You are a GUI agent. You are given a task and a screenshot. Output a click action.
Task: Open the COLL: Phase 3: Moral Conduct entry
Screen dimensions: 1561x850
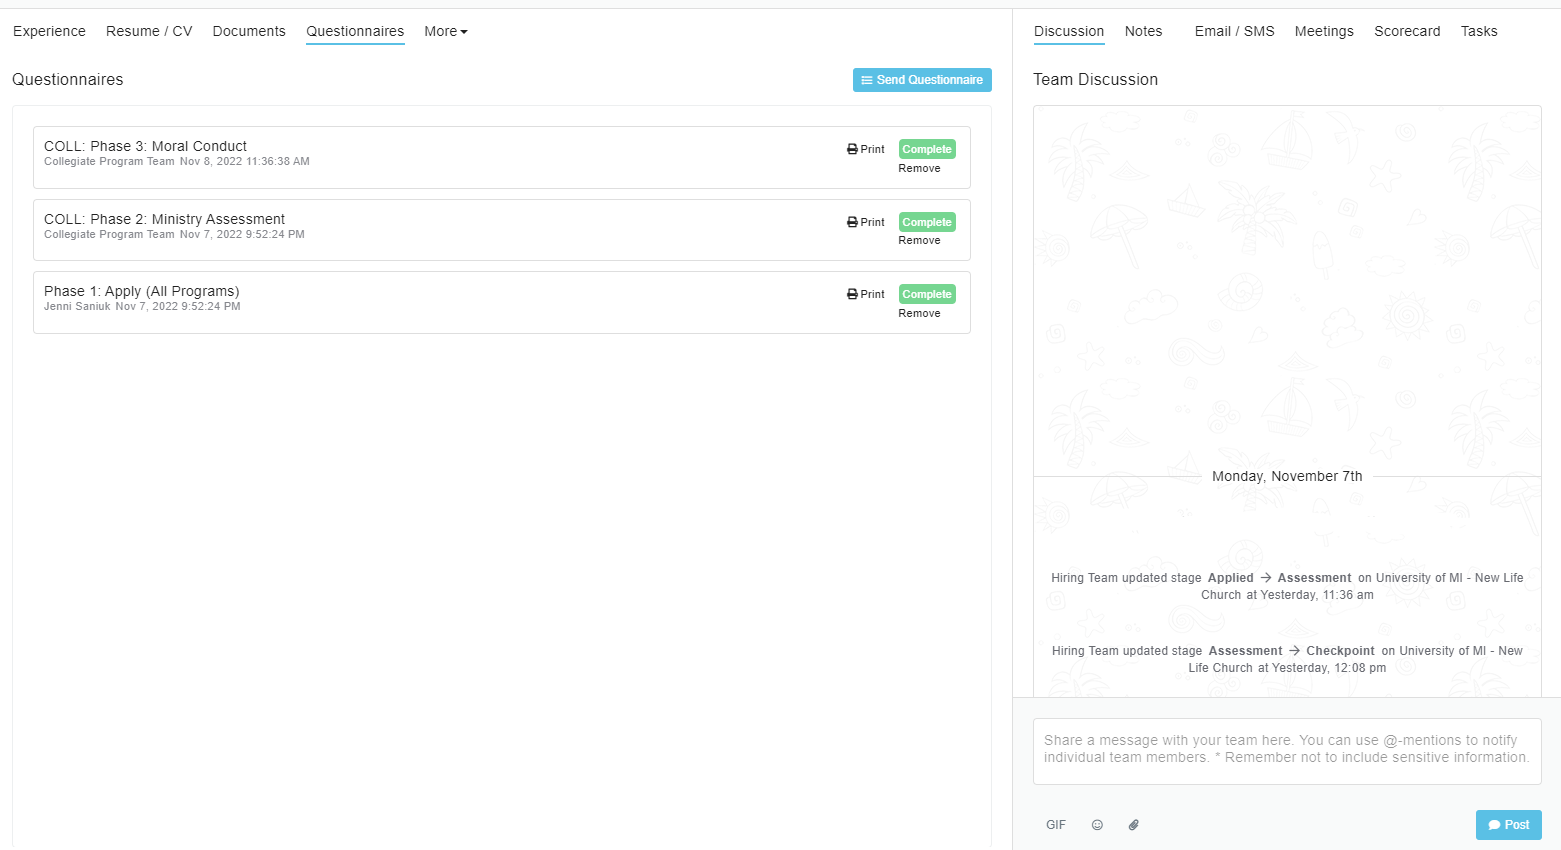pyautogui.click(x=145, y=146)
